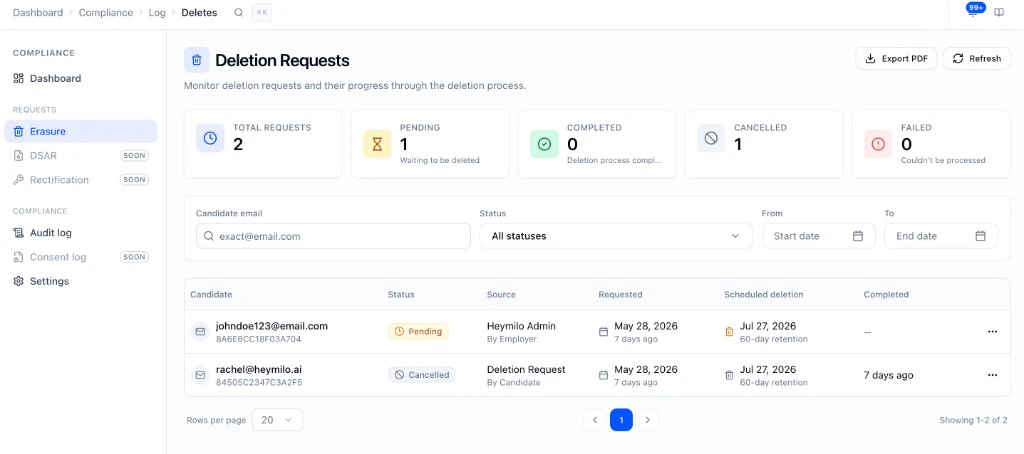Click the Deletes breadcrumb
Viewport: 1024px width, 454px height.
point(199,12)
